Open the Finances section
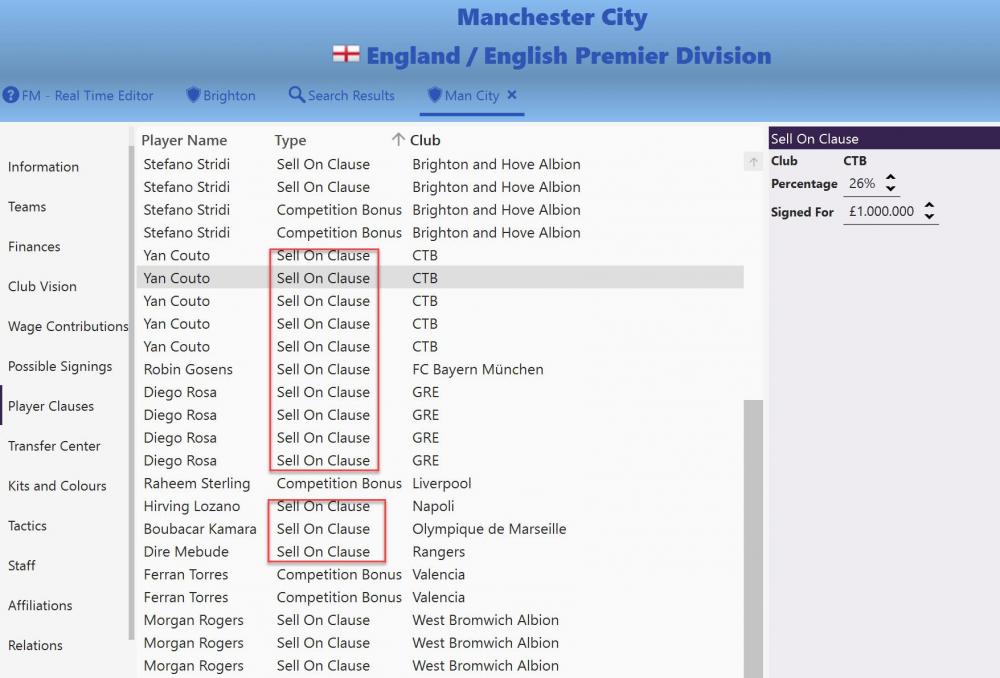 pos(34,246)
